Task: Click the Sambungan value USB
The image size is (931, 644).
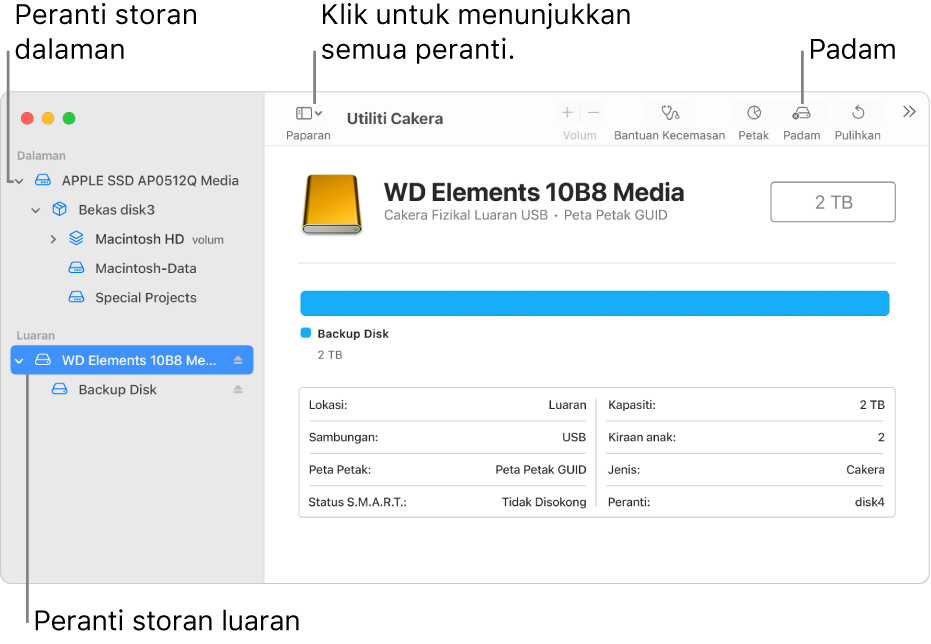Action: (x=574, y=437)
